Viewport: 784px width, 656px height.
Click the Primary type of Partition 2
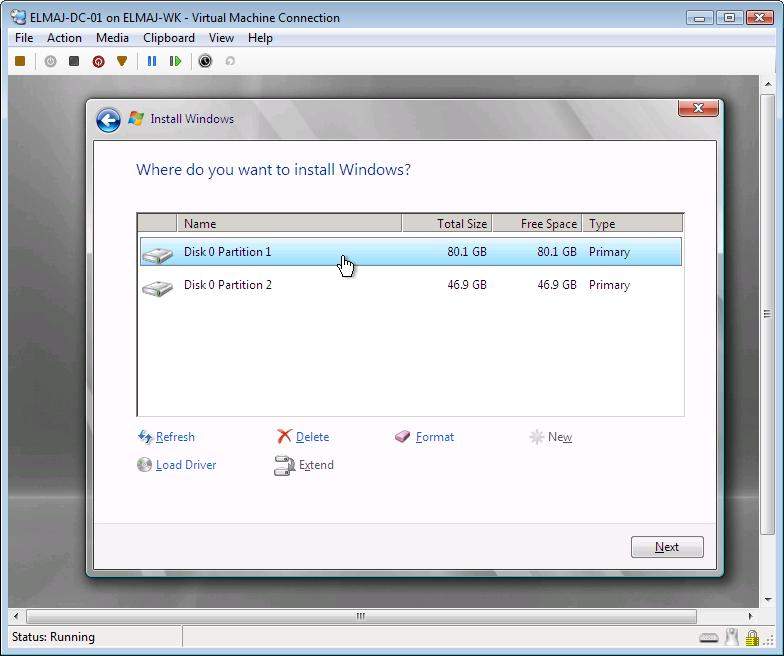click(609, 285)
